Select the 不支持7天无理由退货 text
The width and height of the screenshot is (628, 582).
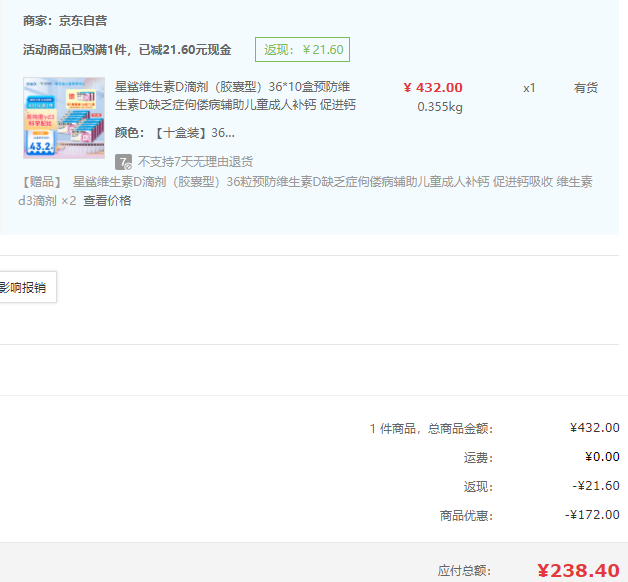click(195, 162)
